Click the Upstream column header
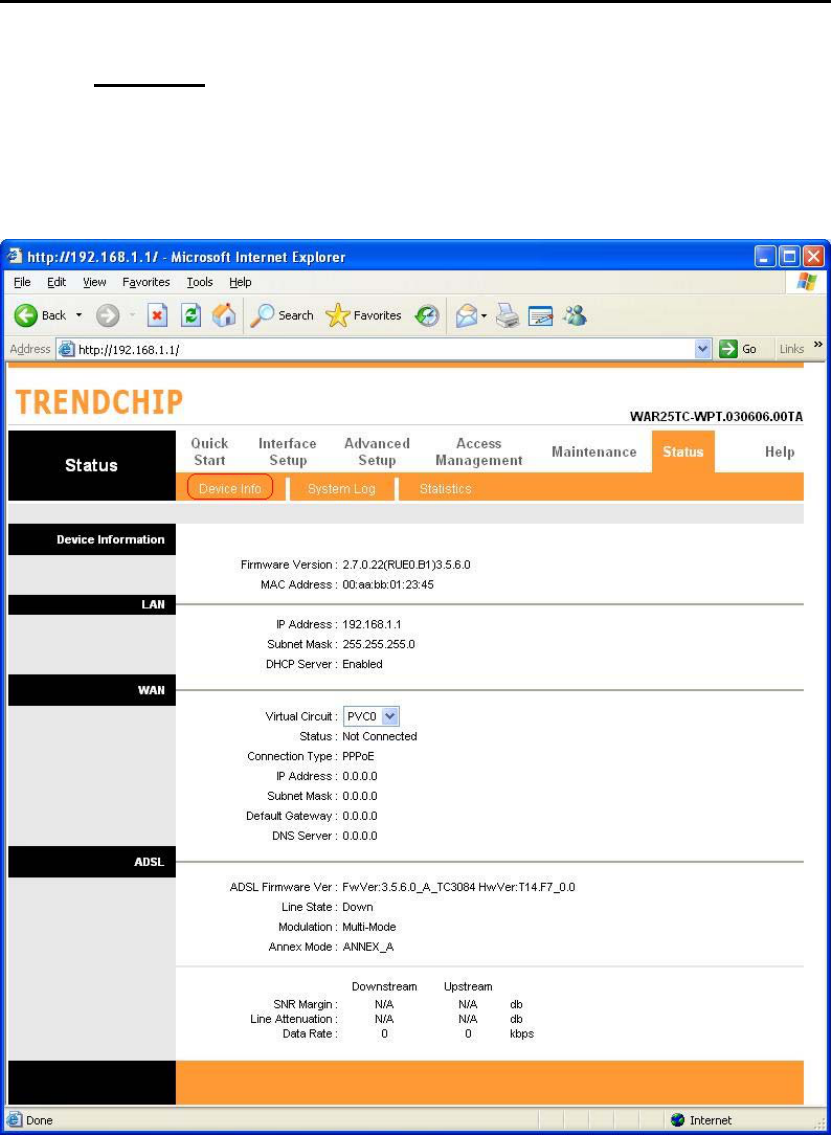 468,987
